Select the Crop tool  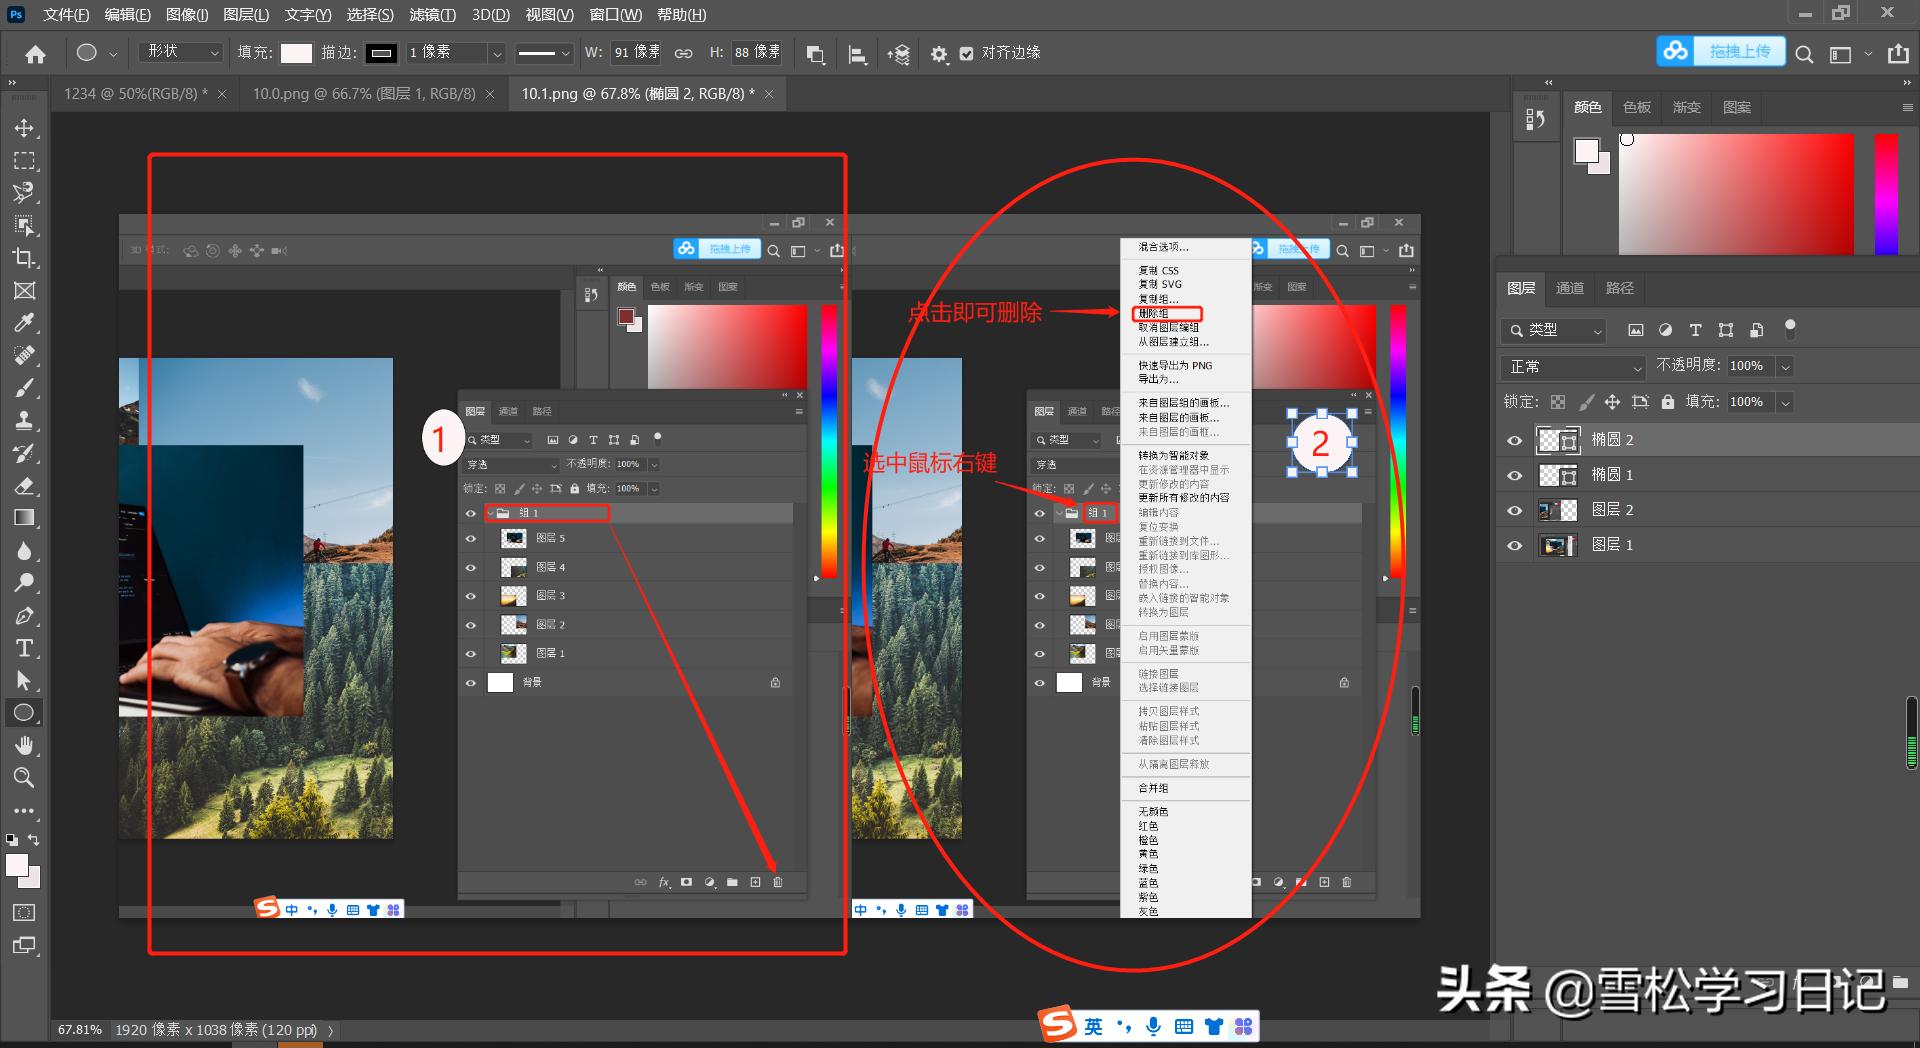[24, 258]
